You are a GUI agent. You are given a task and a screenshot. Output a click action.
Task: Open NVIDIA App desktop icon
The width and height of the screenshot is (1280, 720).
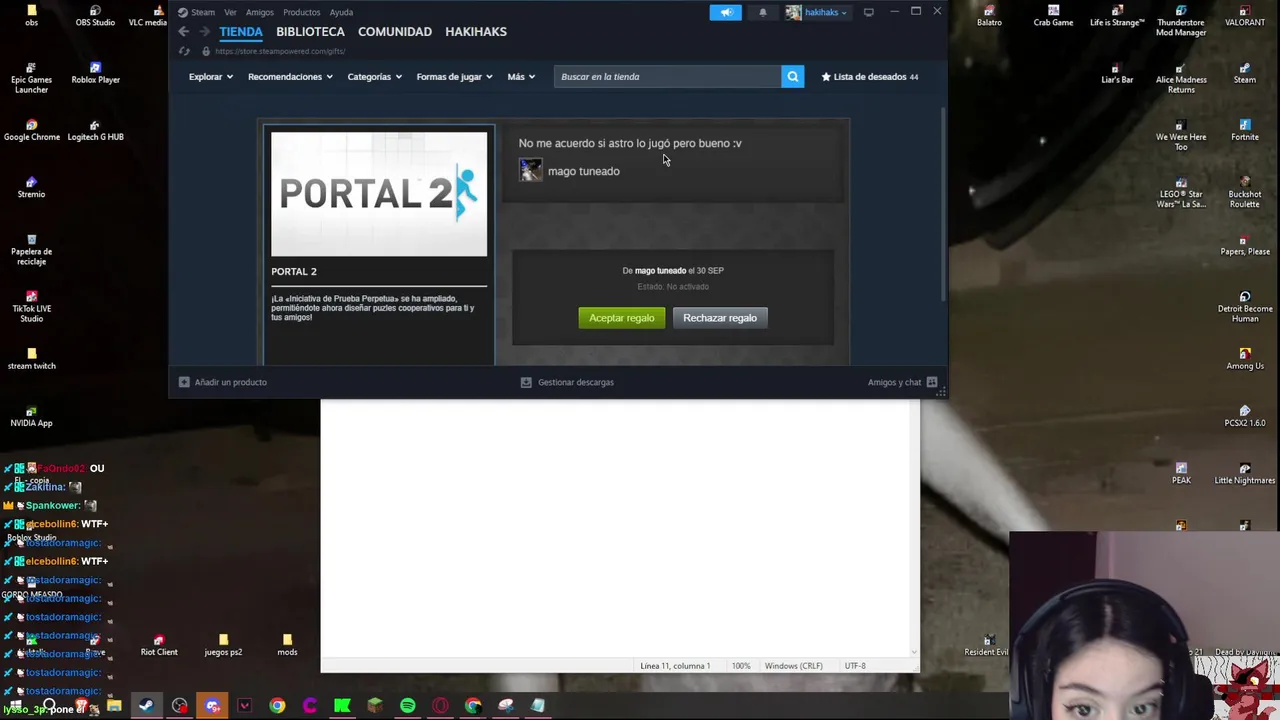point(31,416)
